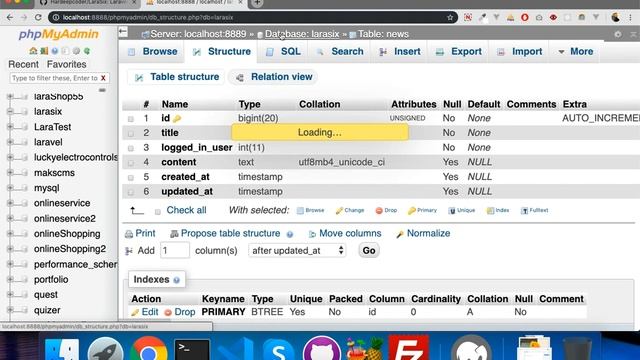Drop the PRIMARY index
The width and height of the screenshot is (640, 360).
coord(180,312)
